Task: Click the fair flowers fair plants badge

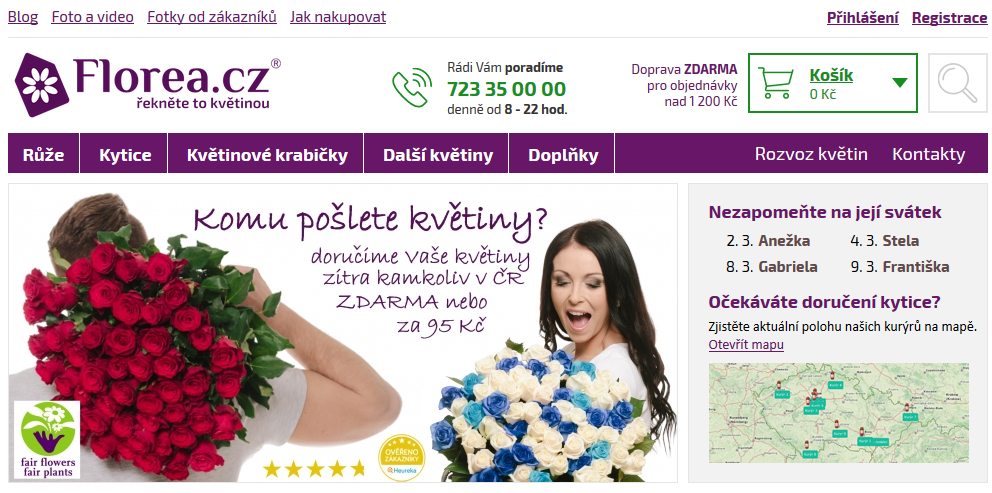Action: pos(47,439)
